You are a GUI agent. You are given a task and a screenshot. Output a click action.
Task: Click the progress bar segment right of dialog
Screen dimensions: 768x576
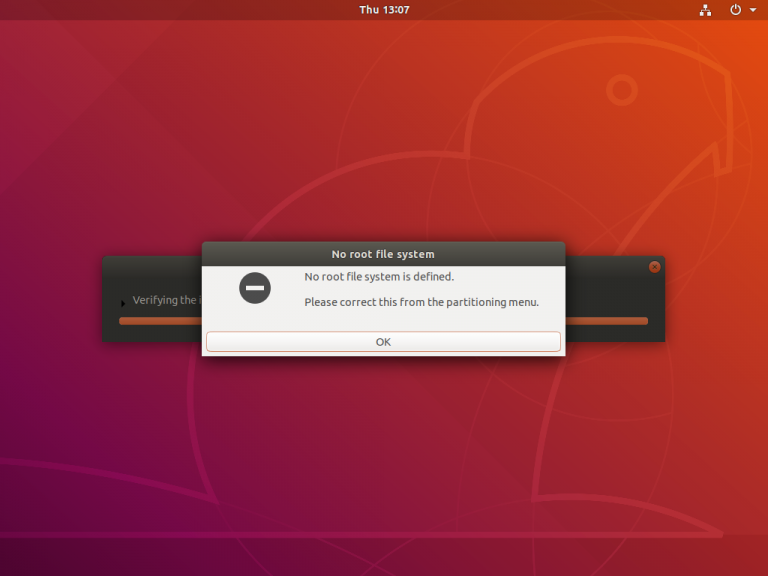pyautogui.click(x=607, y=321)
